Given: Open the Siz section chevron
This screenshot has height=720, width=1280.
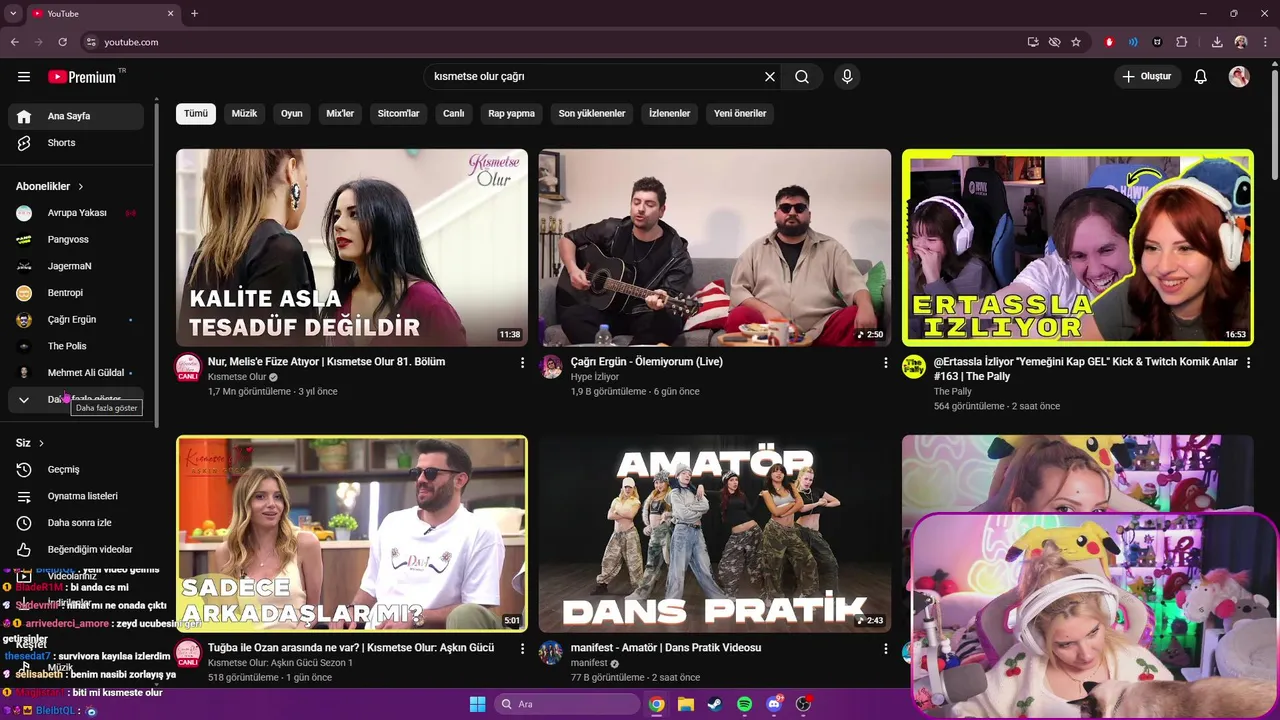Looking at the screenshot, I should tap(41, 443).
